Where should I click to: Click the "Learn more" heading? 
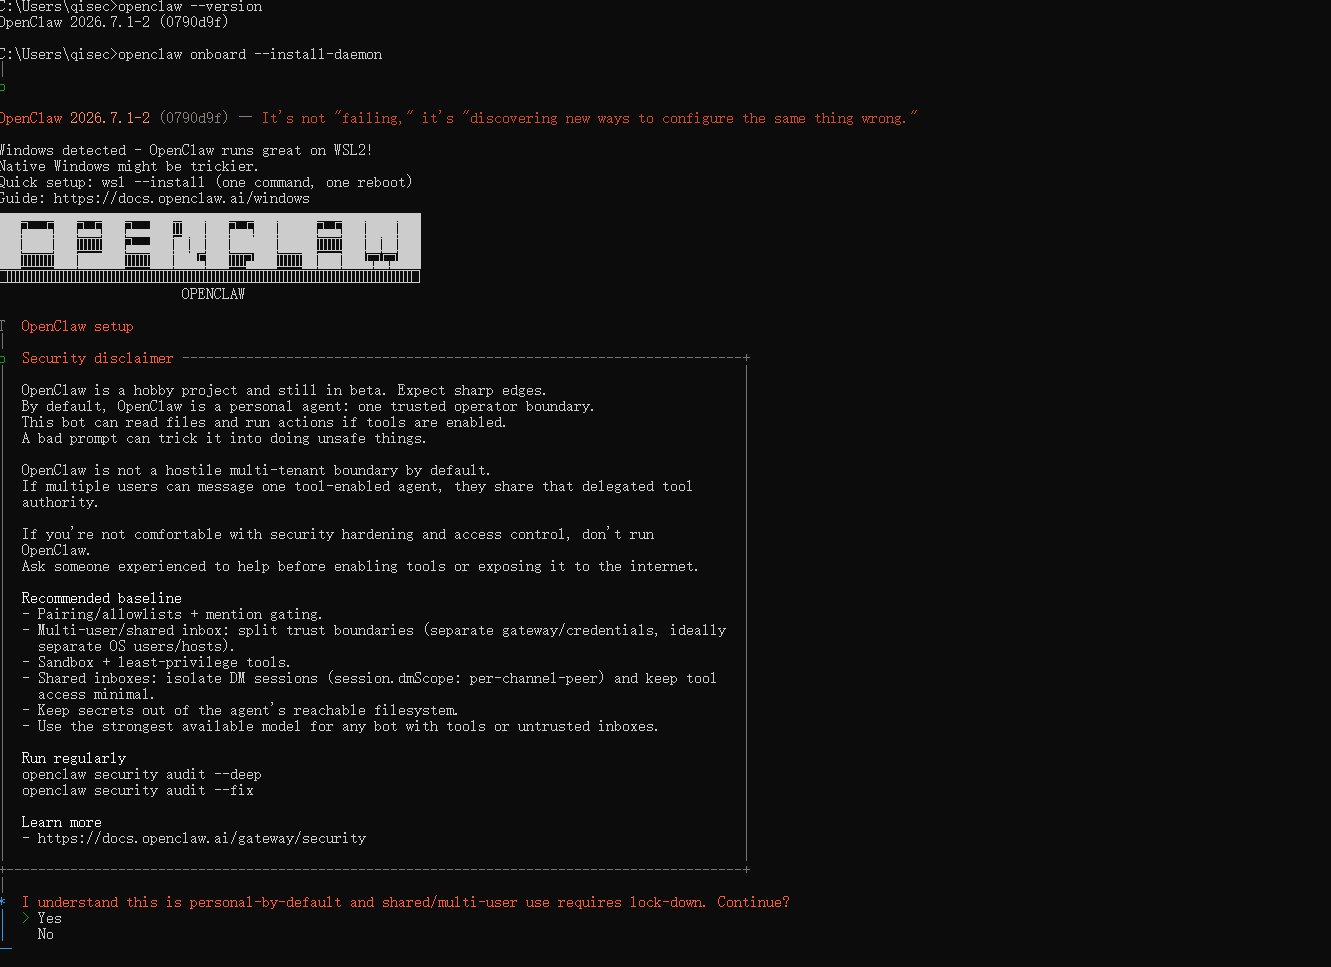pyautogui.click(x=62, y=822)
